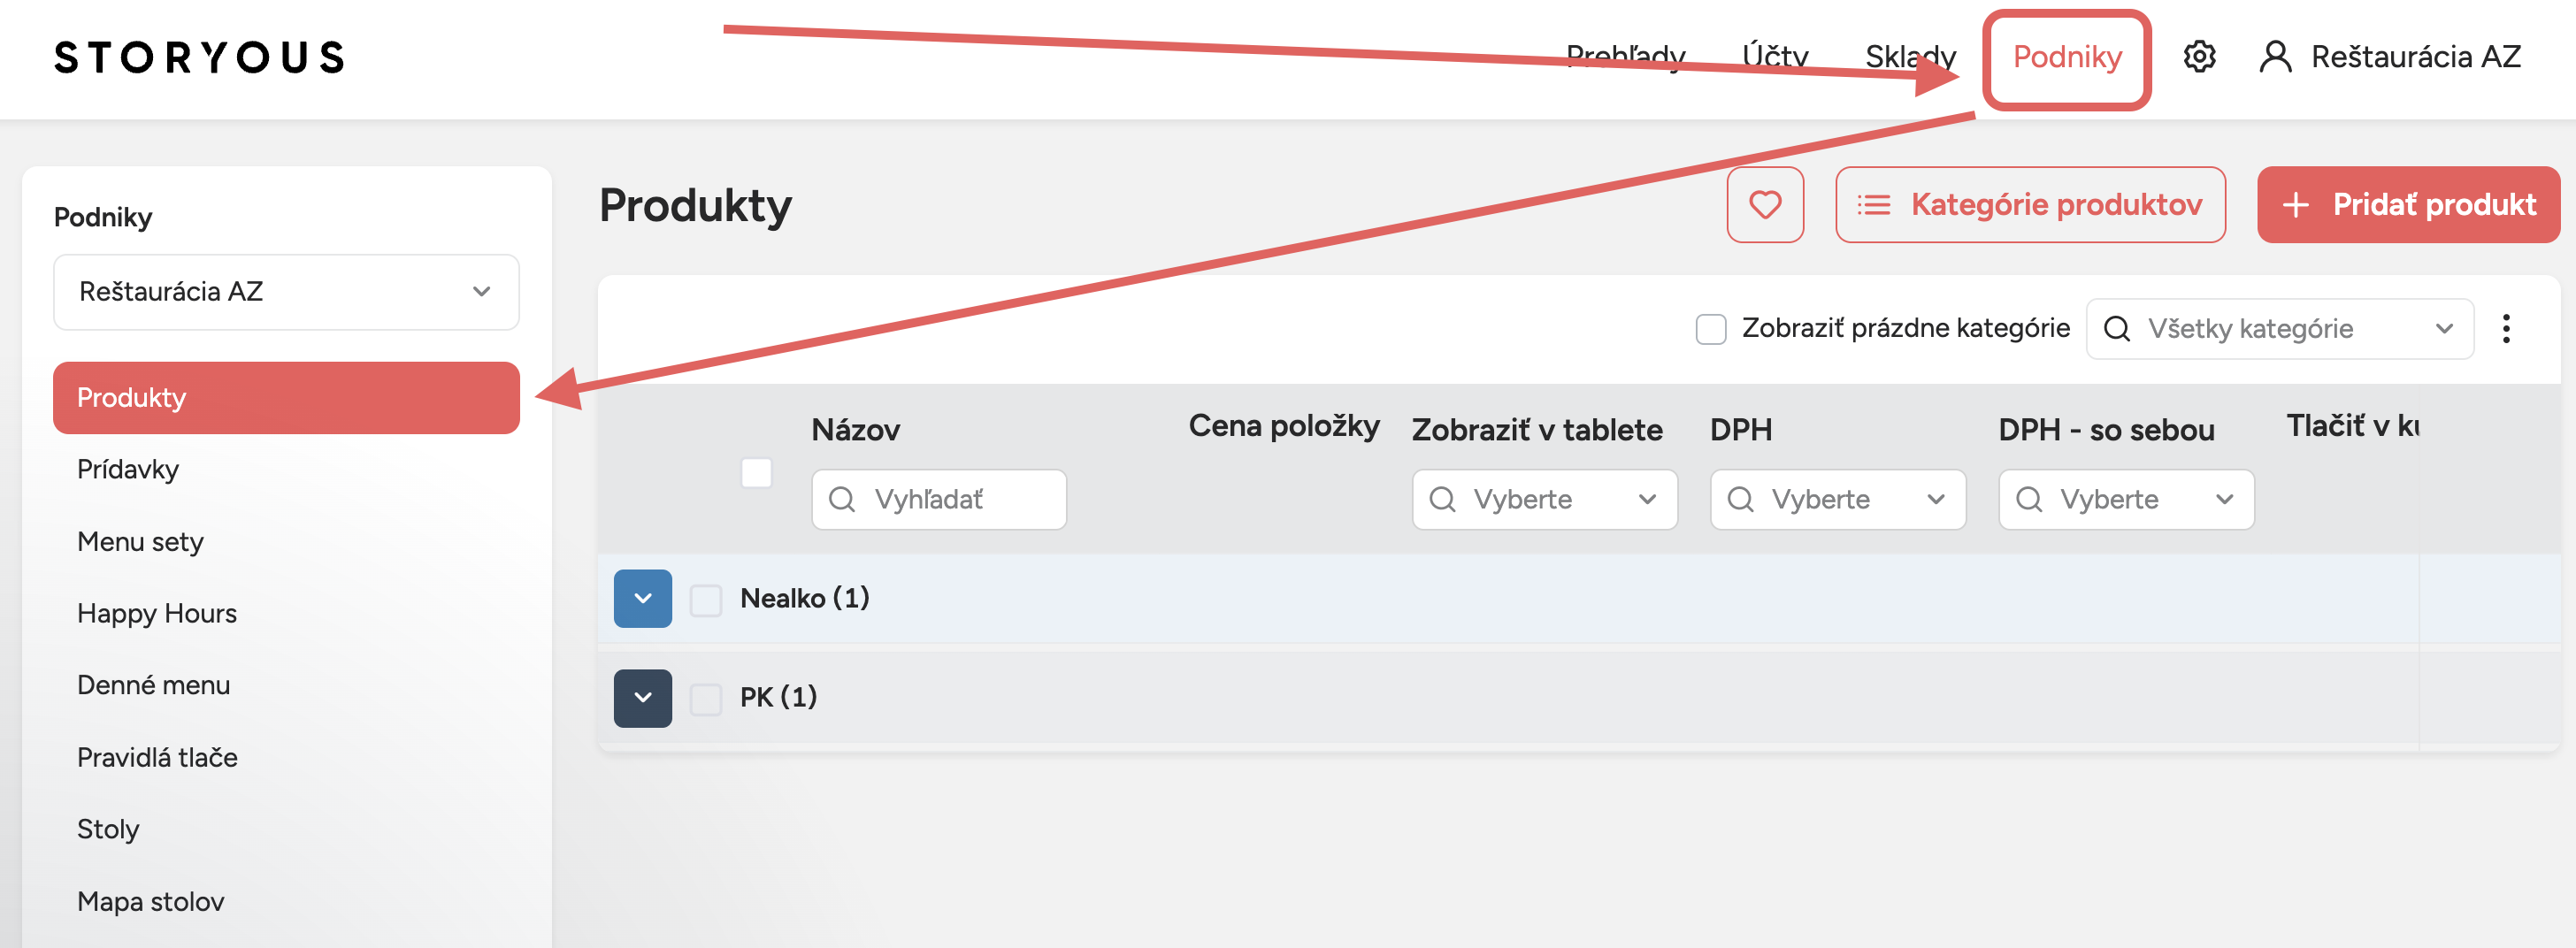Click the list icon in Kategórie produktov

pyautogui.click(x=1873, y=205)
